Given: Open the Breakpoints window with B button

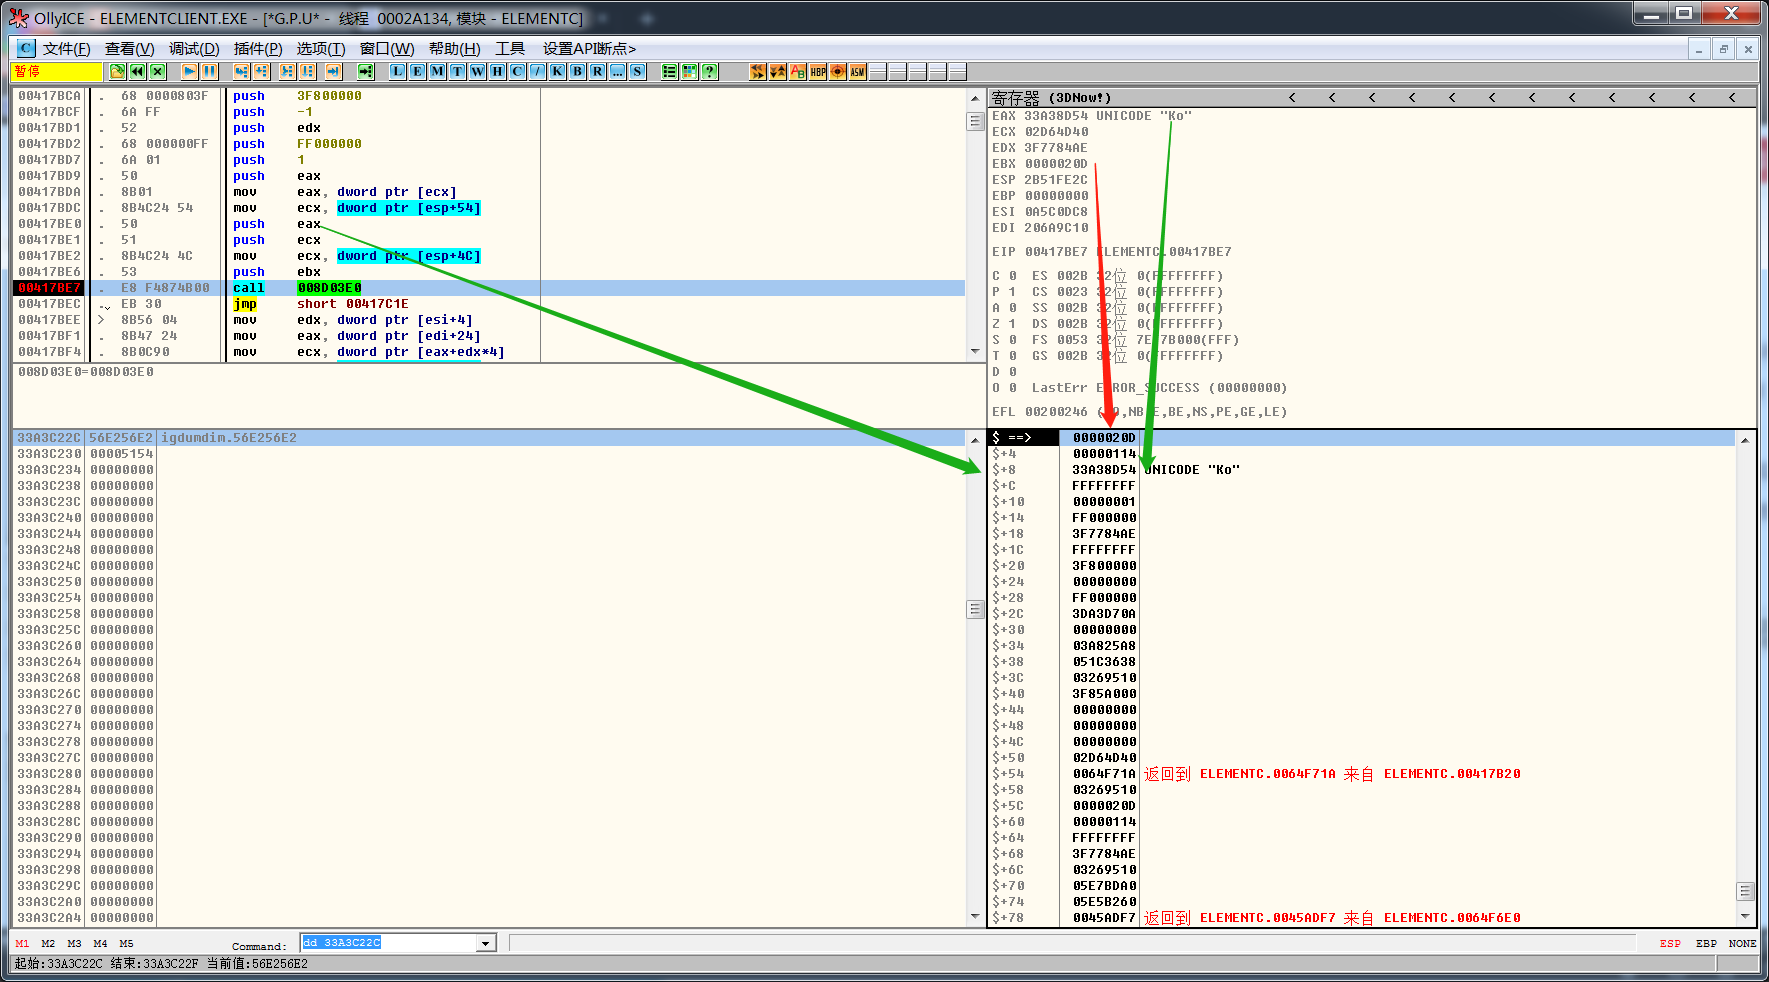Looking at the screenshot, I should click(578, 71).
